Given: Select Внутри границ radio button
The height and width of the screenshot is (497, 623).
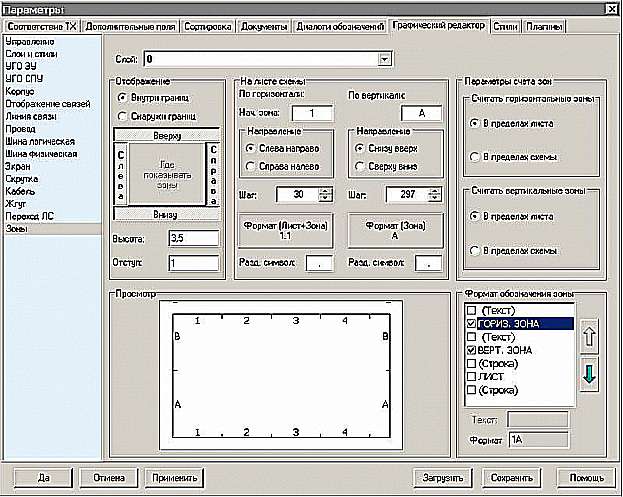Looking at the screenshot, I should (x=122, y=97).
